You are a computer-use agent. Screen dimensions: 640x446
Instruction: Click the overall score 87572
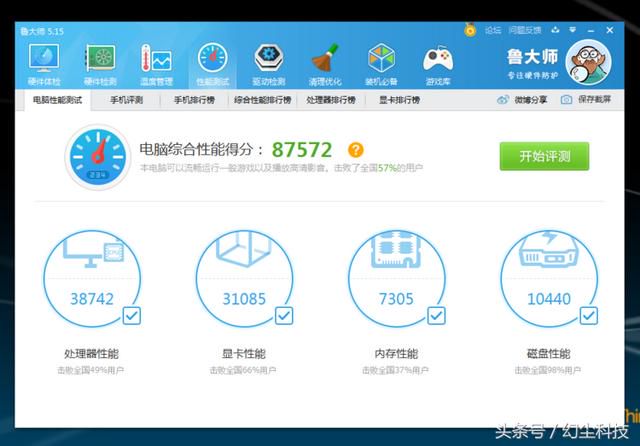(302, 150)
